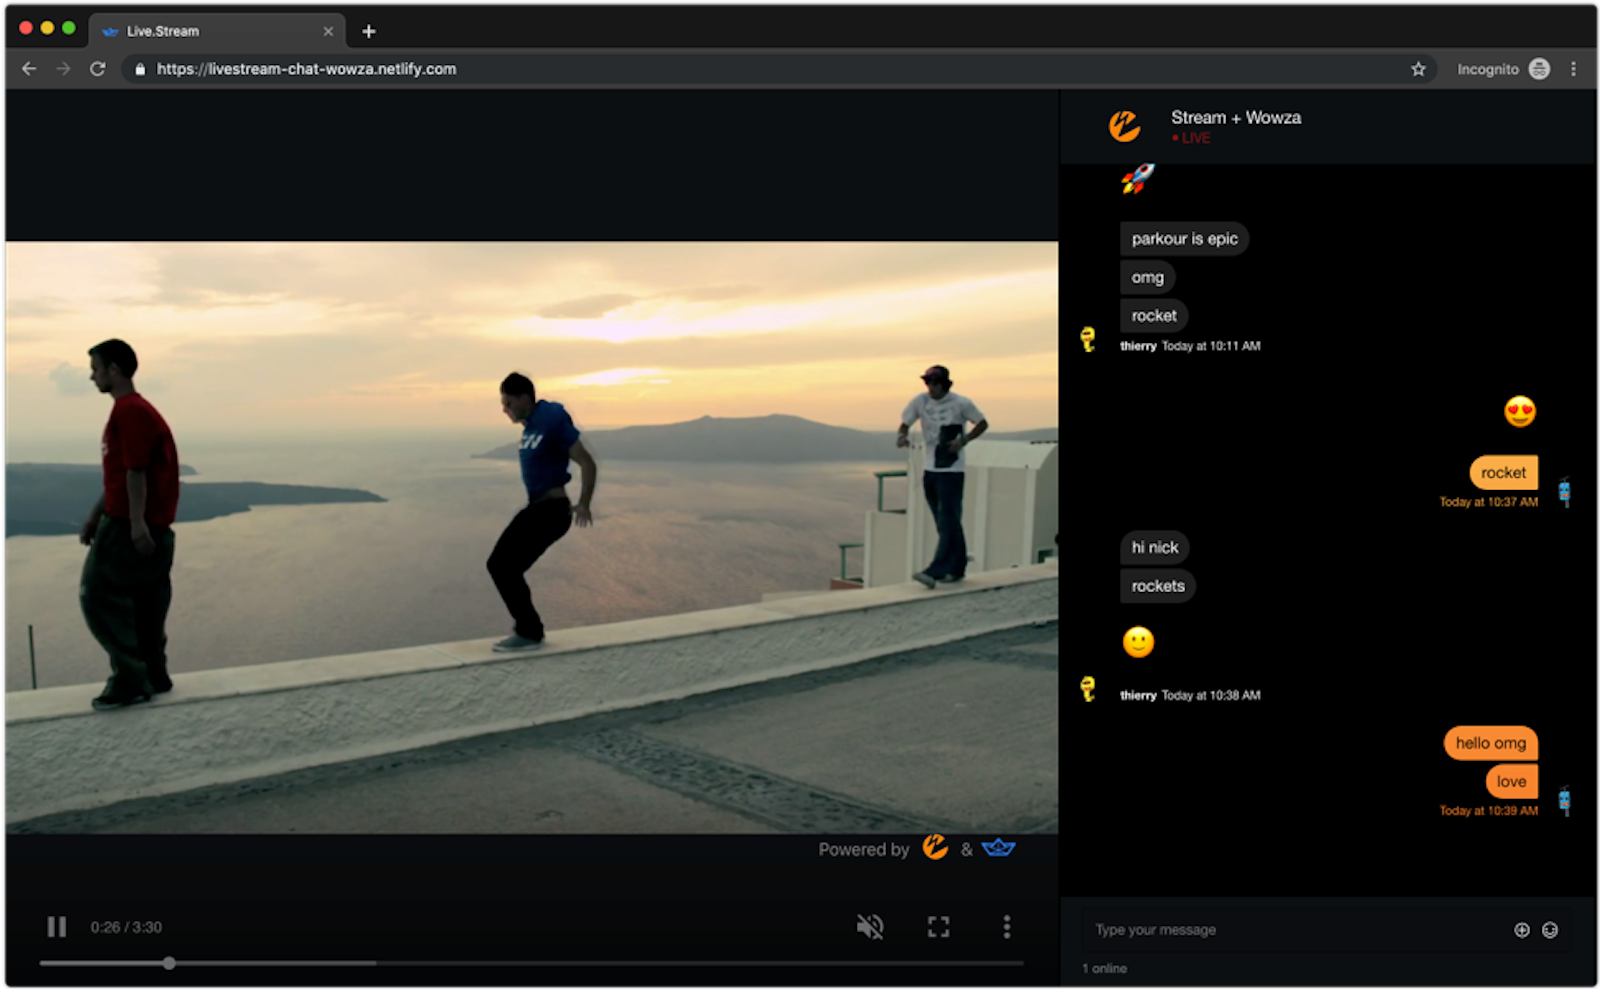
Task: Click the attachment plus icon in the message bar
Action: pos(1521,930)
